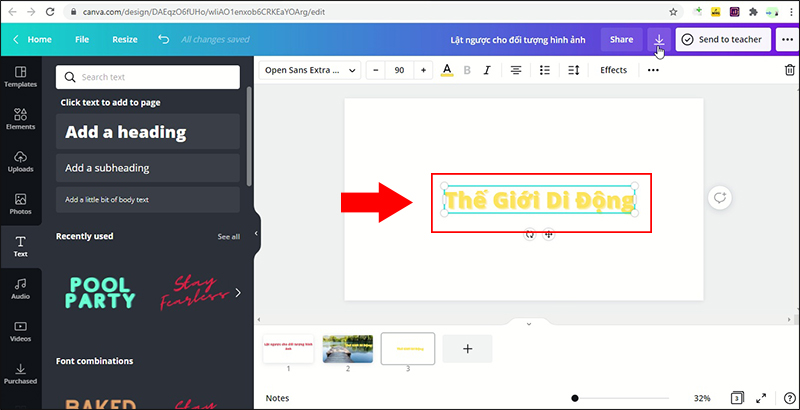Open the Elements sidebar panel
The image size is (800, 410).
[20, 119]
